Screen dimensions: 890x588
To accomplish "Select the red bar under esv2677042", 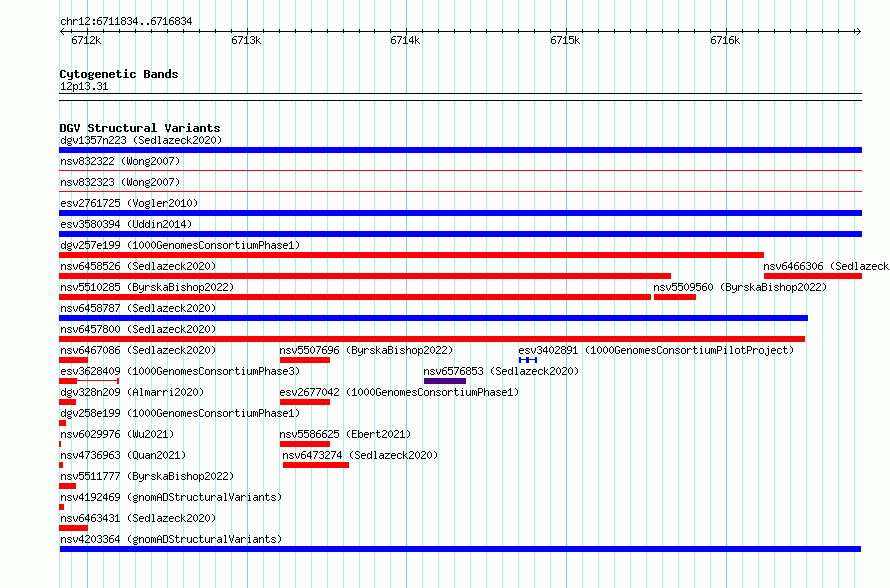I will coord(305,402).
